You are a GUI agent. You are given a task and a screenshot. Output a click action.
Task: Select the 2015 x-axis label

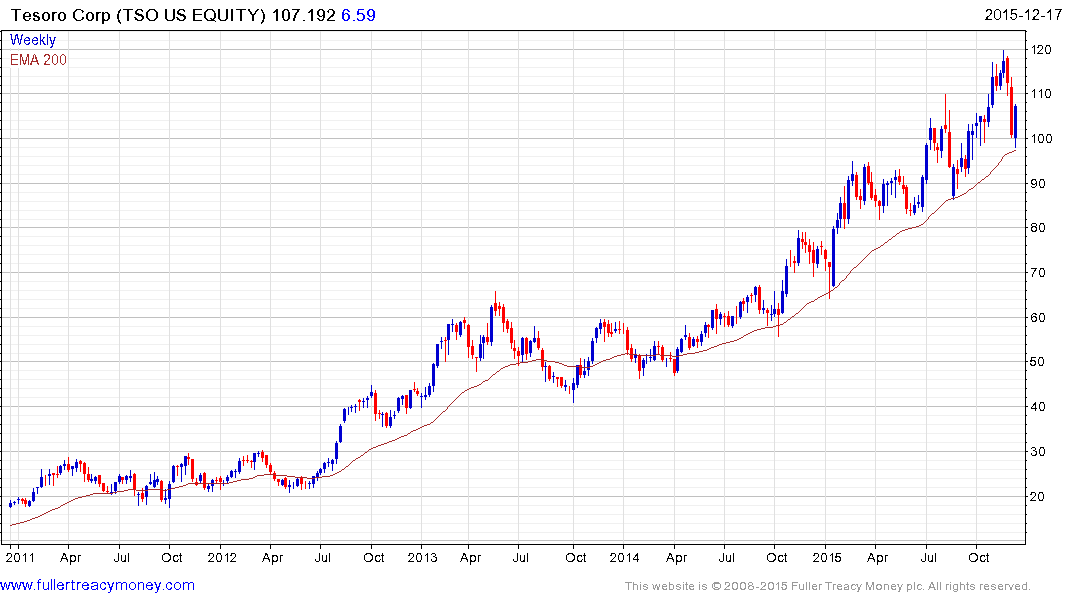click(827, 557)
